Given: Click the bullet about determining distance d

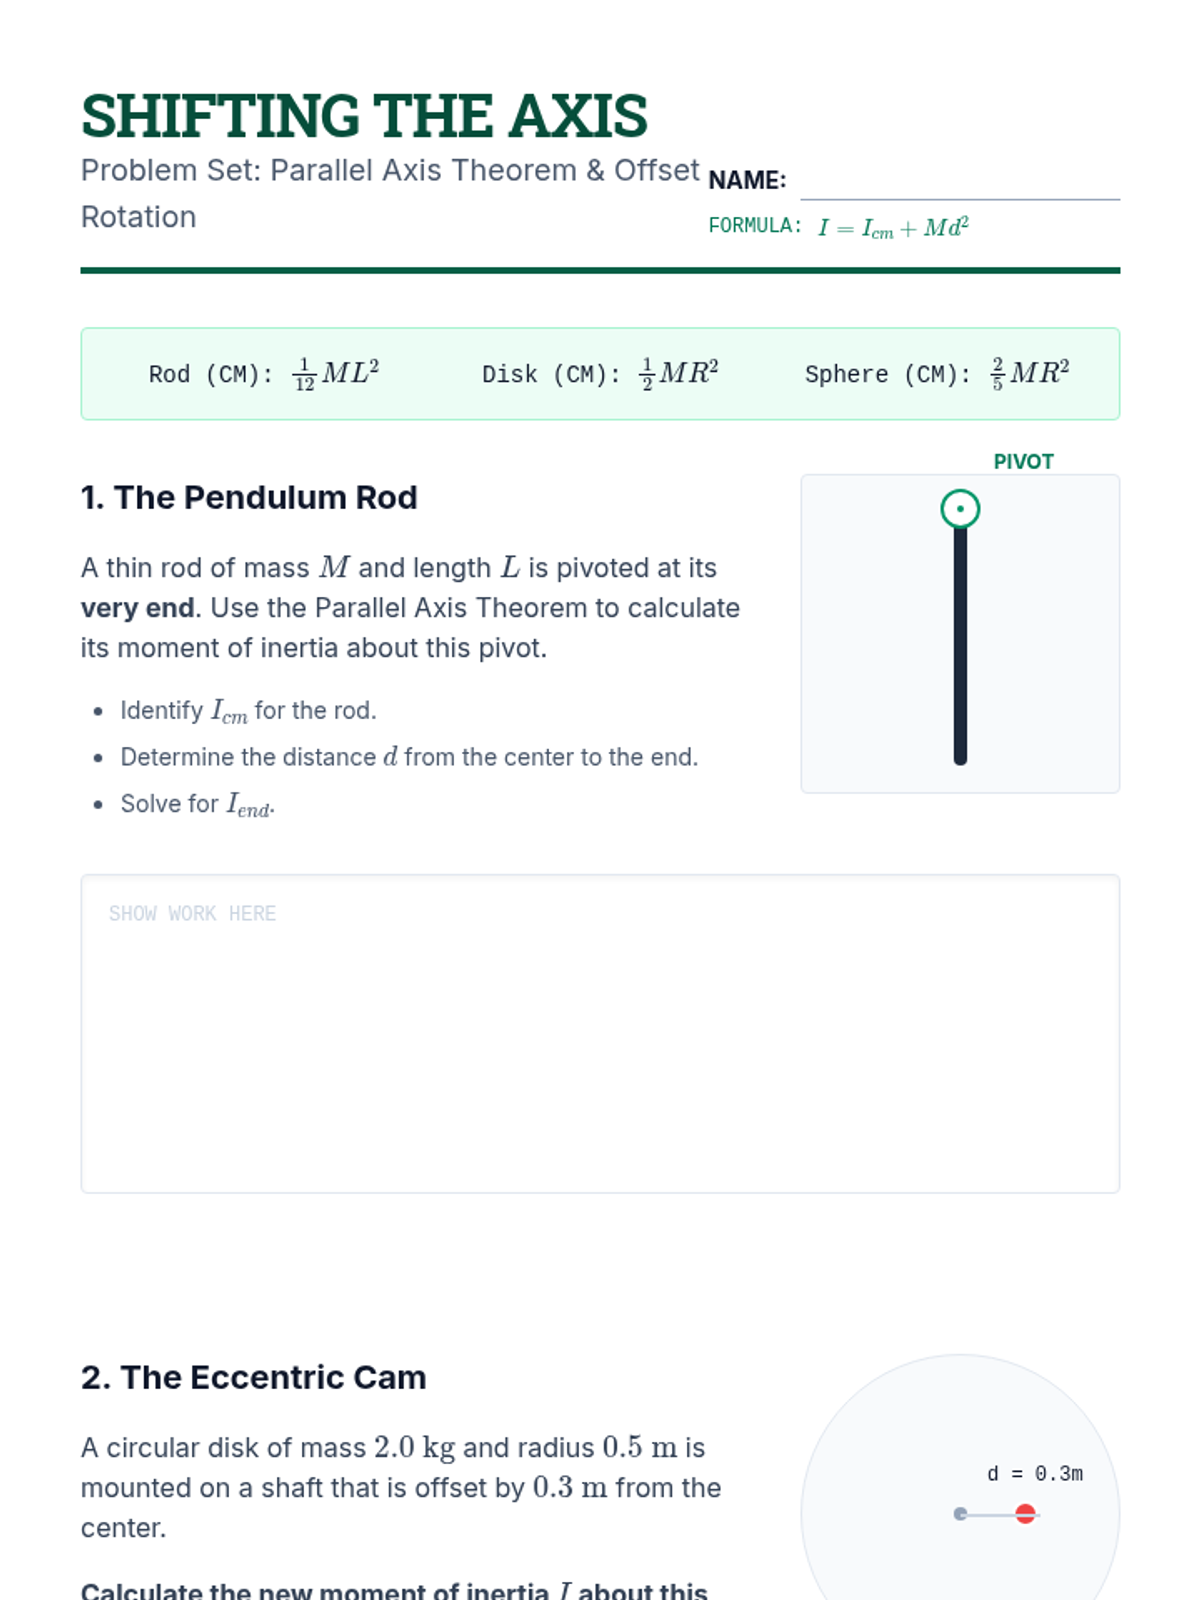Looking at the screenshot, I should click(409, 758).
